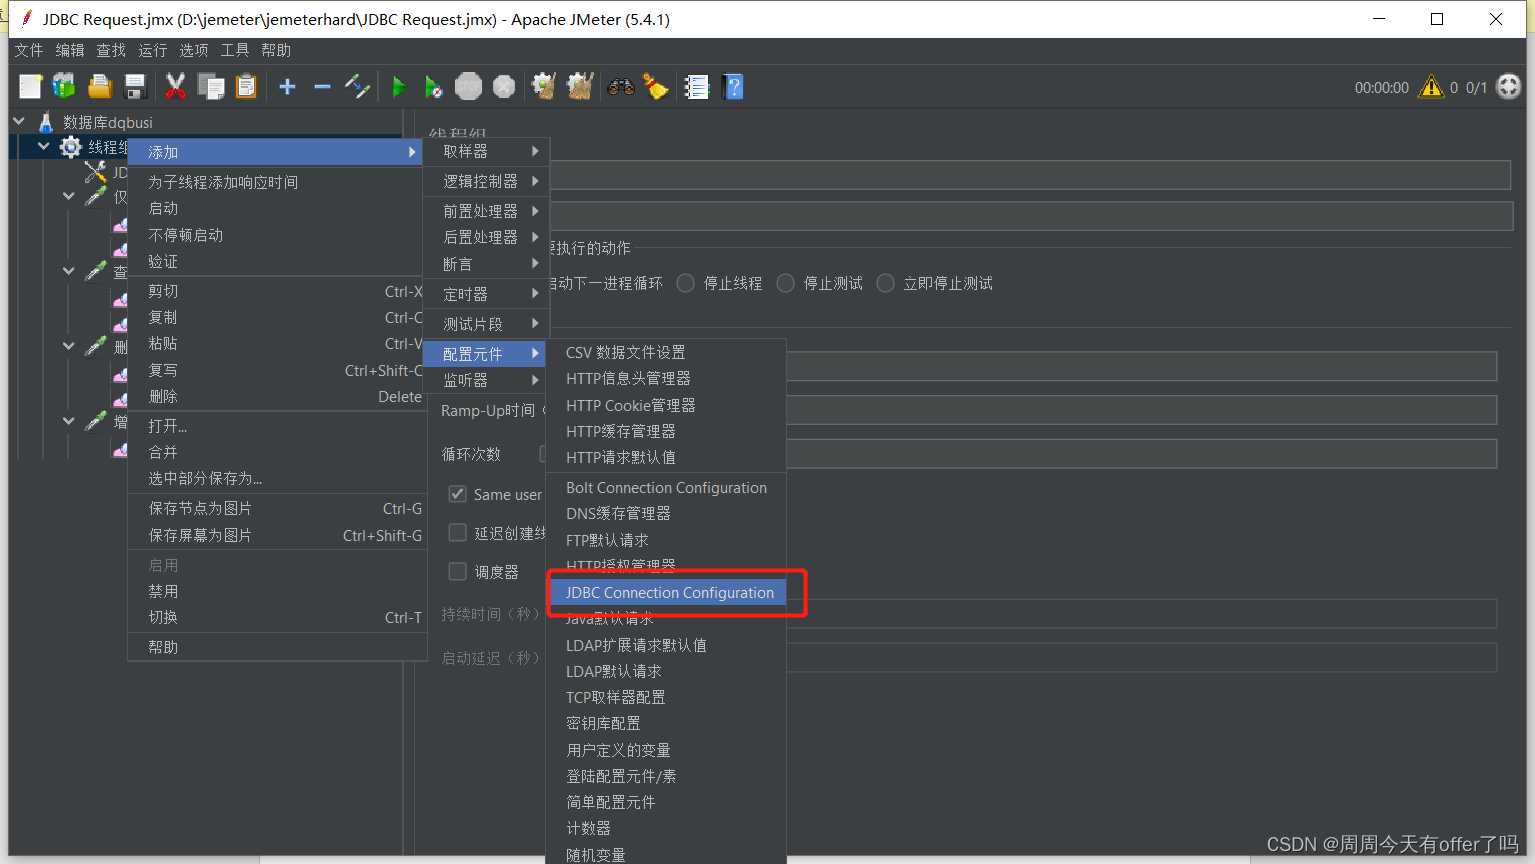
Task: Click the Shutdown test icon
Action: (504, 87)
